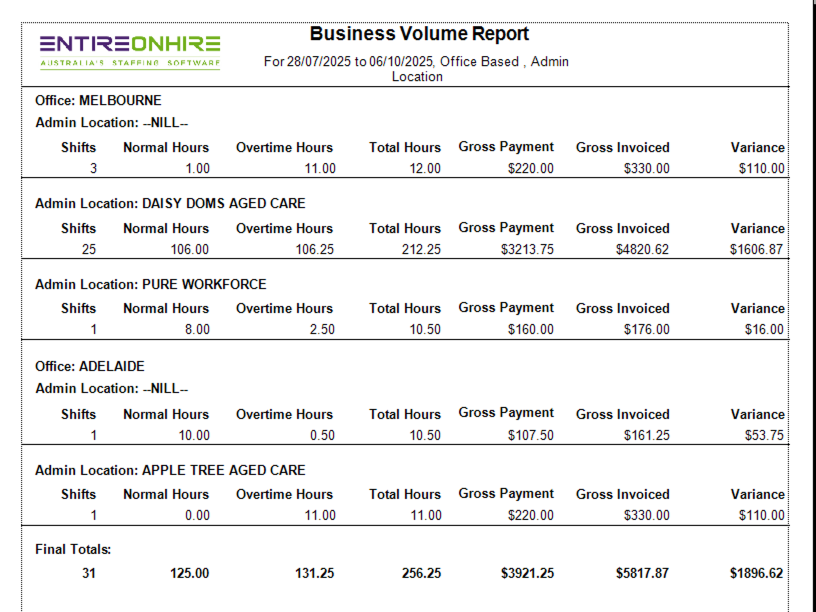The height and width of the screenshot is (612, 816).
Task: Select final total variance $1896.62
Action: [x=757, y=574]
